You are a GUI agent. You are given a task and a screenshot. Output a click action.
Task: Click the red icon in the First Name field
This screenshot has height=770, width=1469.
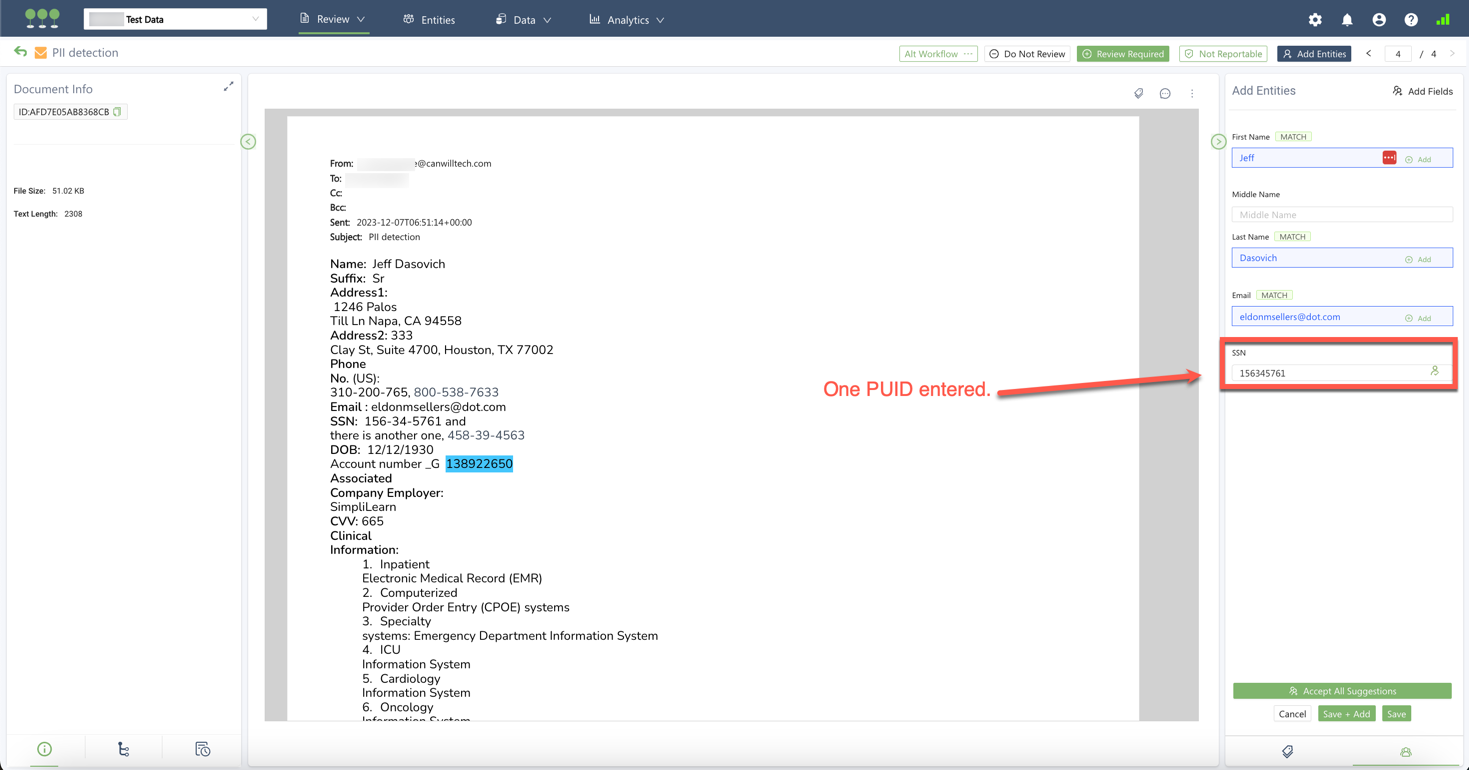[x=1389, y=158]
